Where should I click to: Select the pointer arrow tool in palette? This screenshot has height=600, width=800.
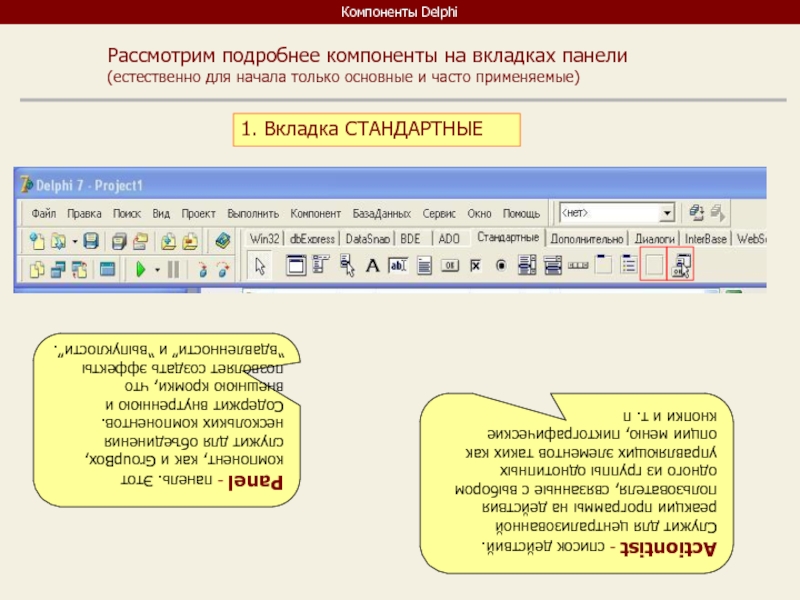click(x=260, y=266)
